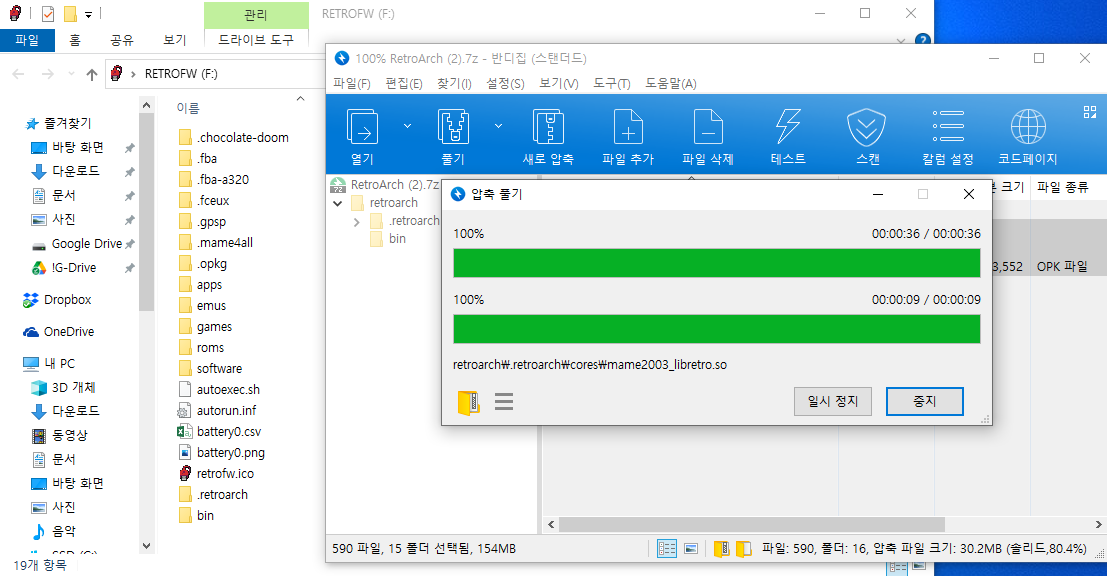
Task: Click Explorer sidebar scroll down arrow
Action: (146, 546)
